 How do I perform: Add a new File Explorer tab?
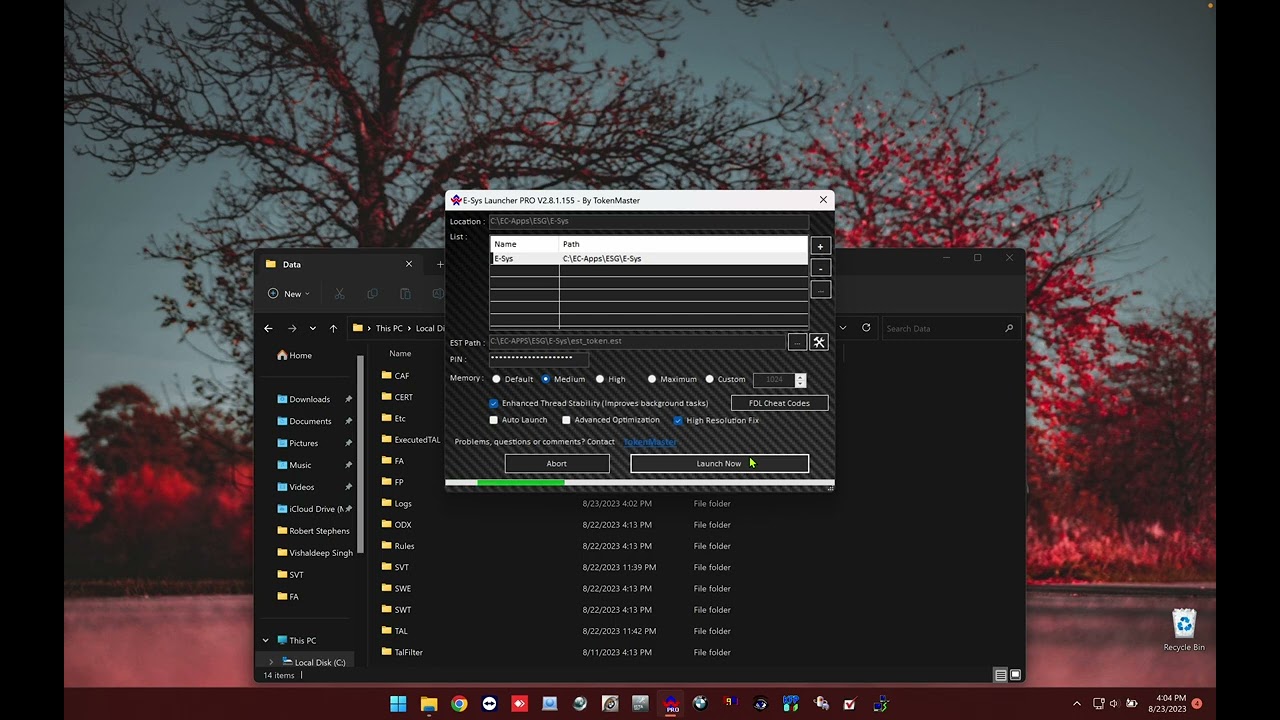439,264
